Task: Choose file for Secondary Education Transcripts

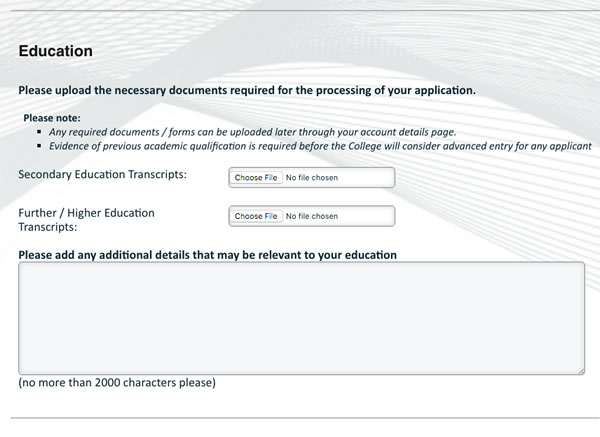Action: coord(256,178)
